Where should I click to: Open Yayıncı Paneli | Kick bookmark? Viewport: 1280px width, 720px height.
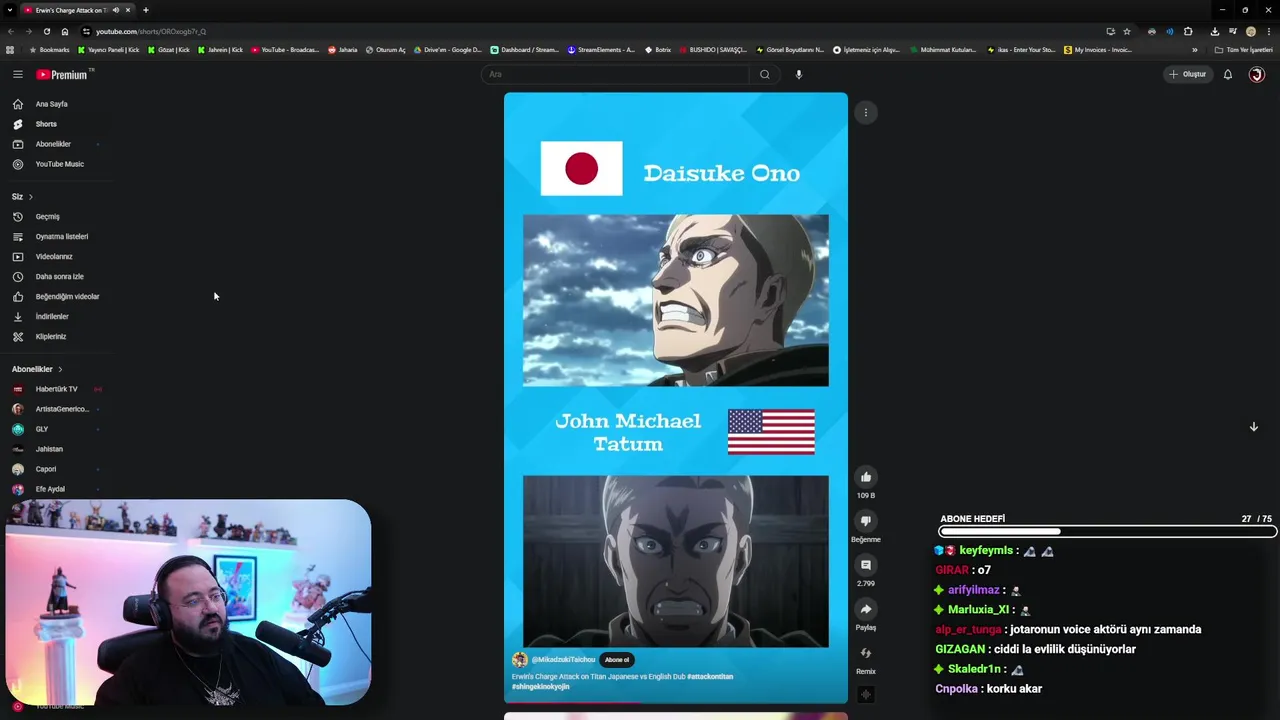point(108,50)
